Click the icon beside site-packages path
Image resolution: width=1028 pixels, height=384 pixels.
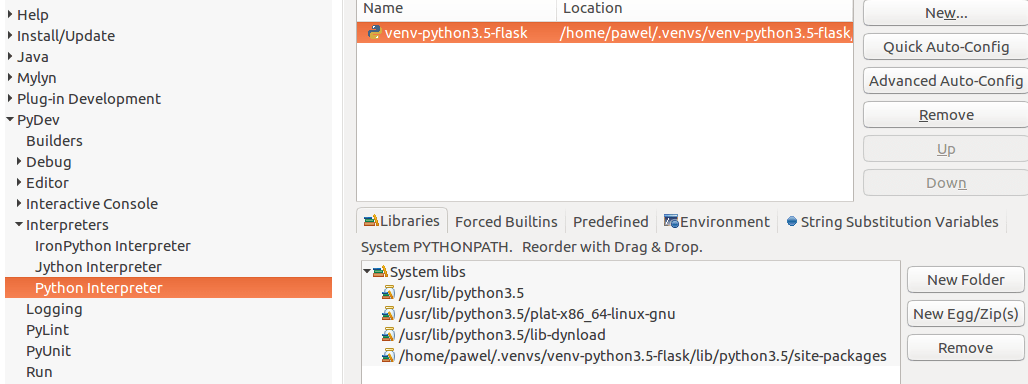click(x=389, y=355)
